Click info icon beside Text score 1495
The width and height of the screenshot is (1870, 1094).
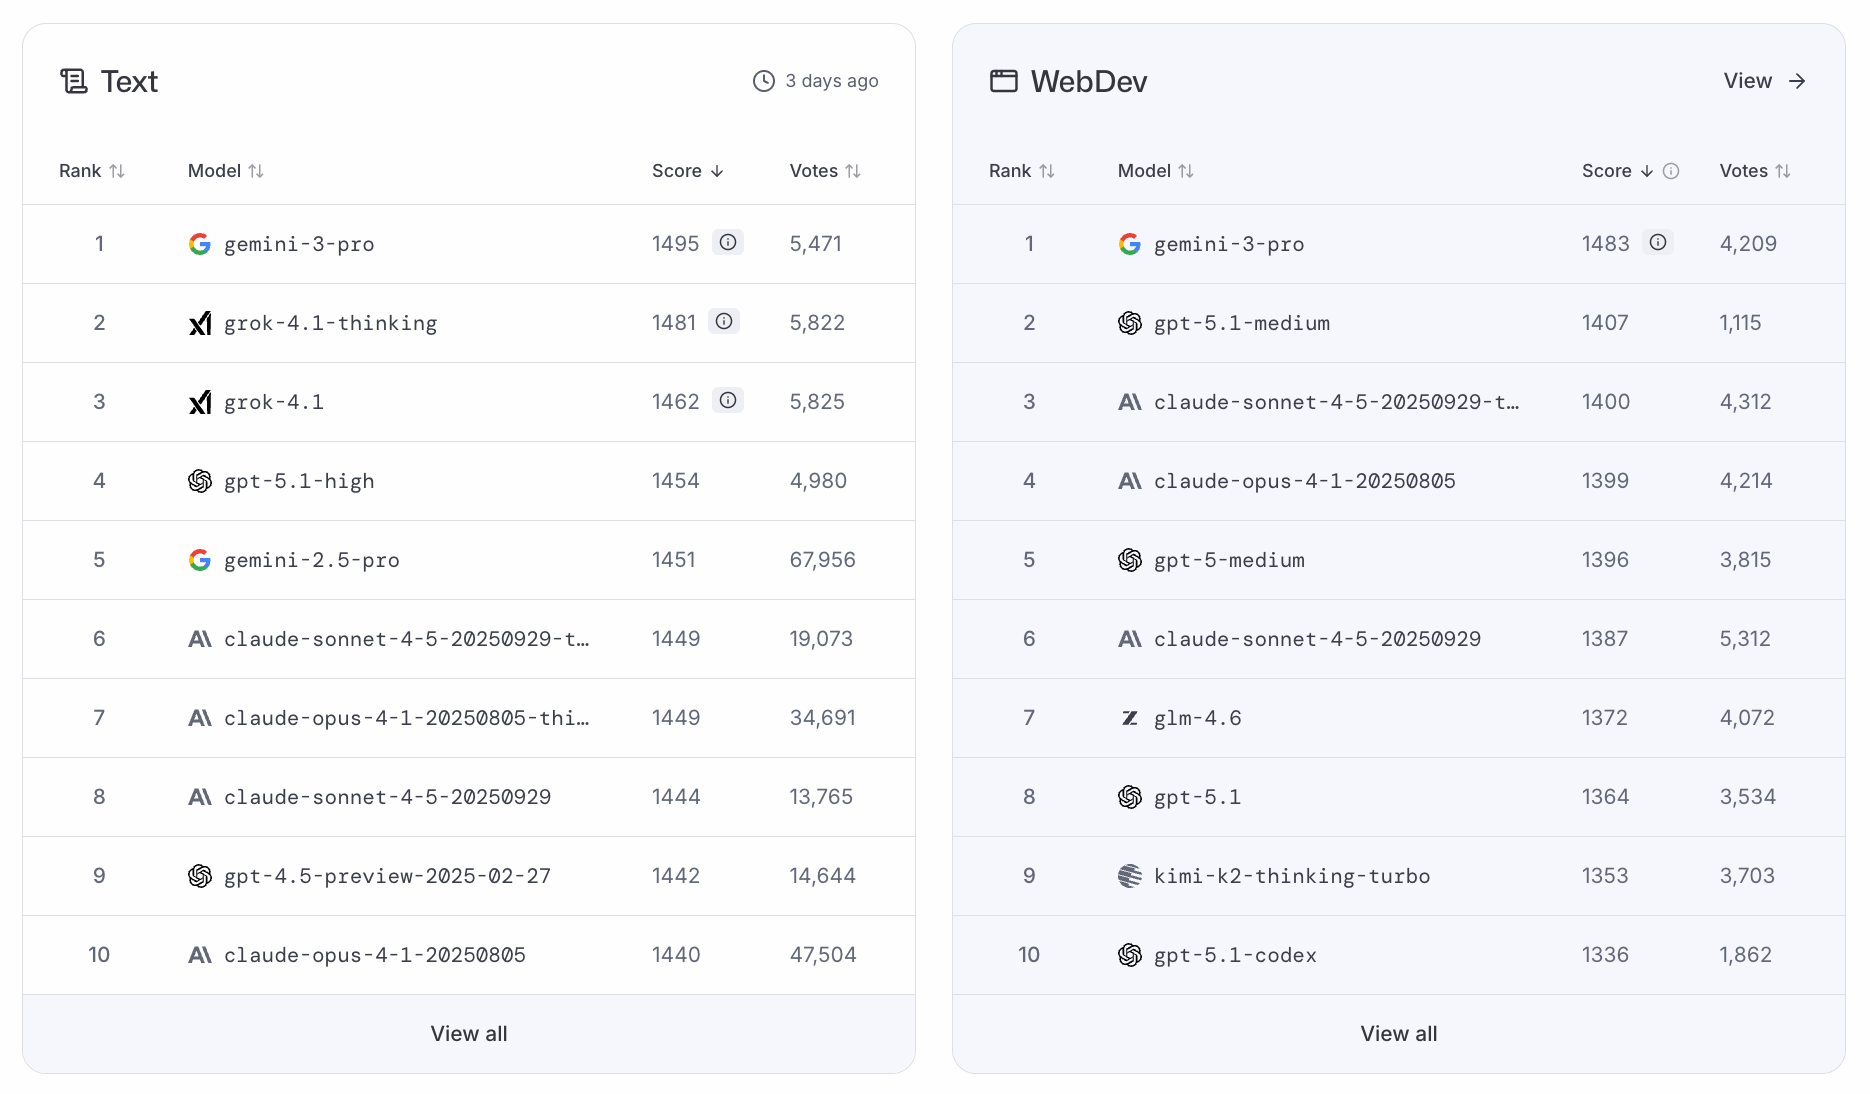(728, 242)
